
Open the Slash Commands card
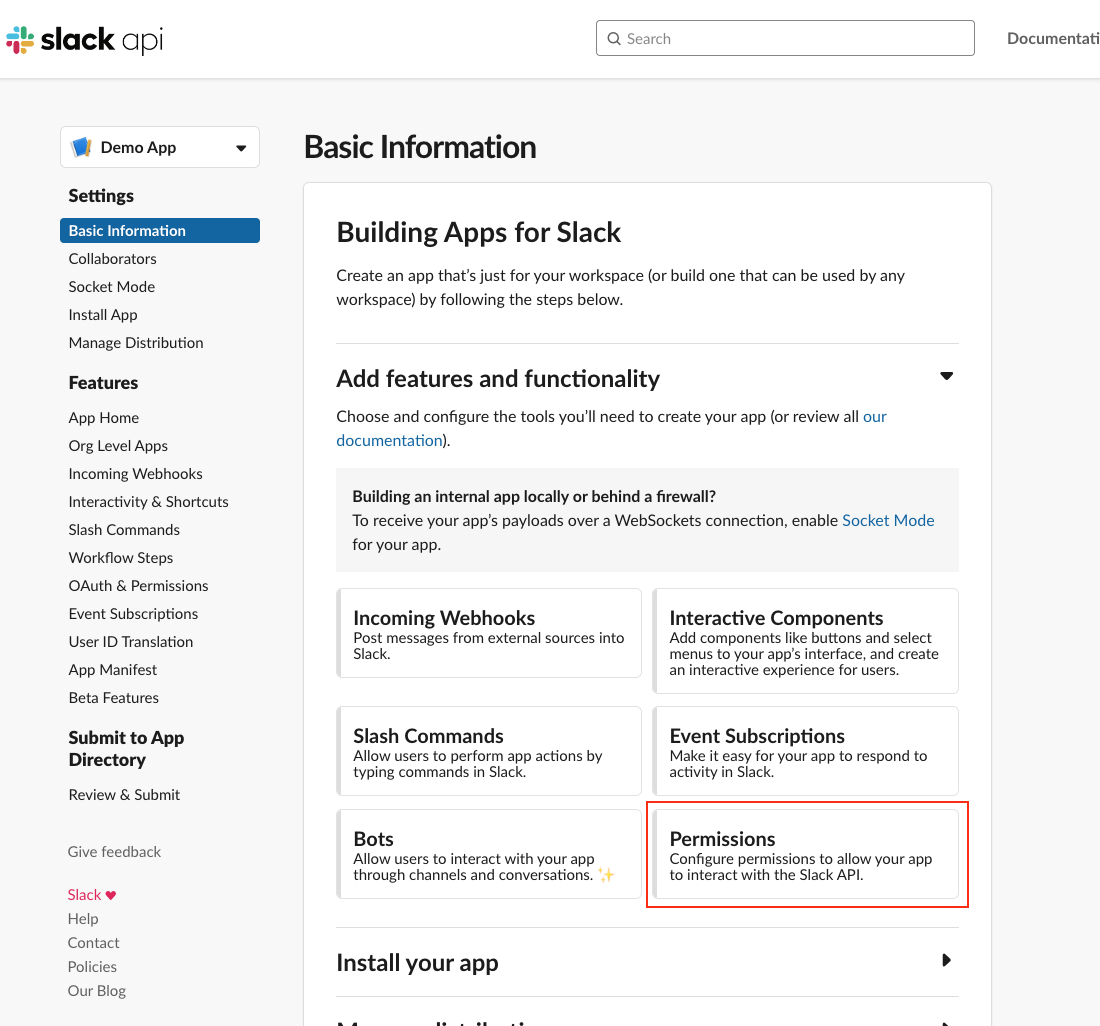(x=489, y=750)
